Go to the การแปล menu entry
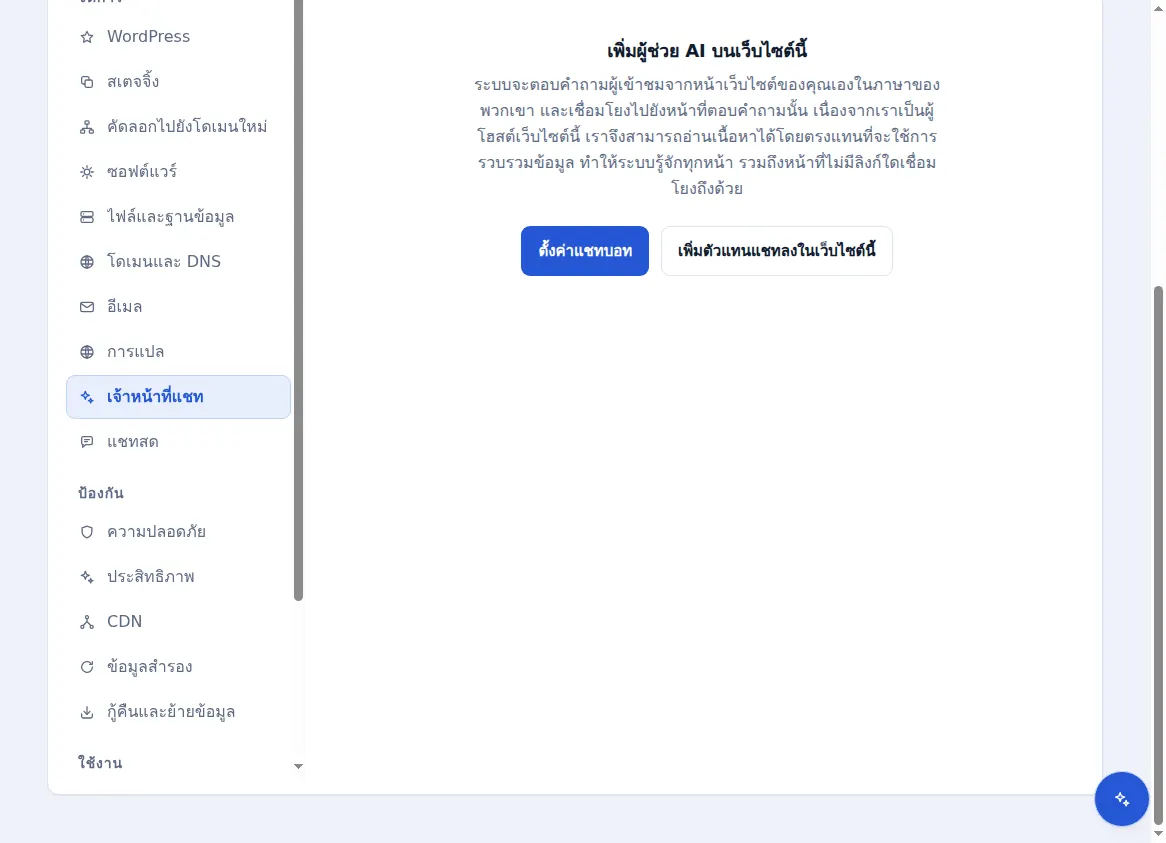1166x843 pixels. [x=178, y=352]
